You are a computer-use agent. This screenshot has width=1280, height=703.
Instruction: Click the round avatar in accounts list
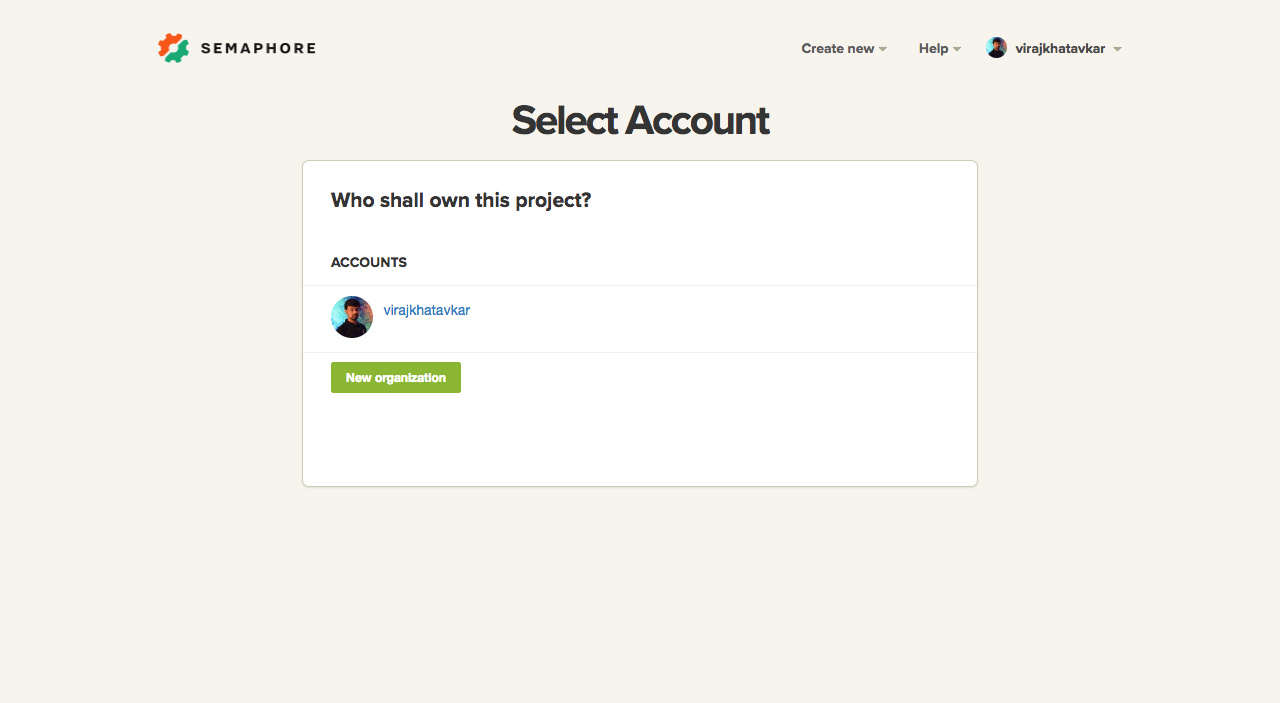tap(352, 317)
